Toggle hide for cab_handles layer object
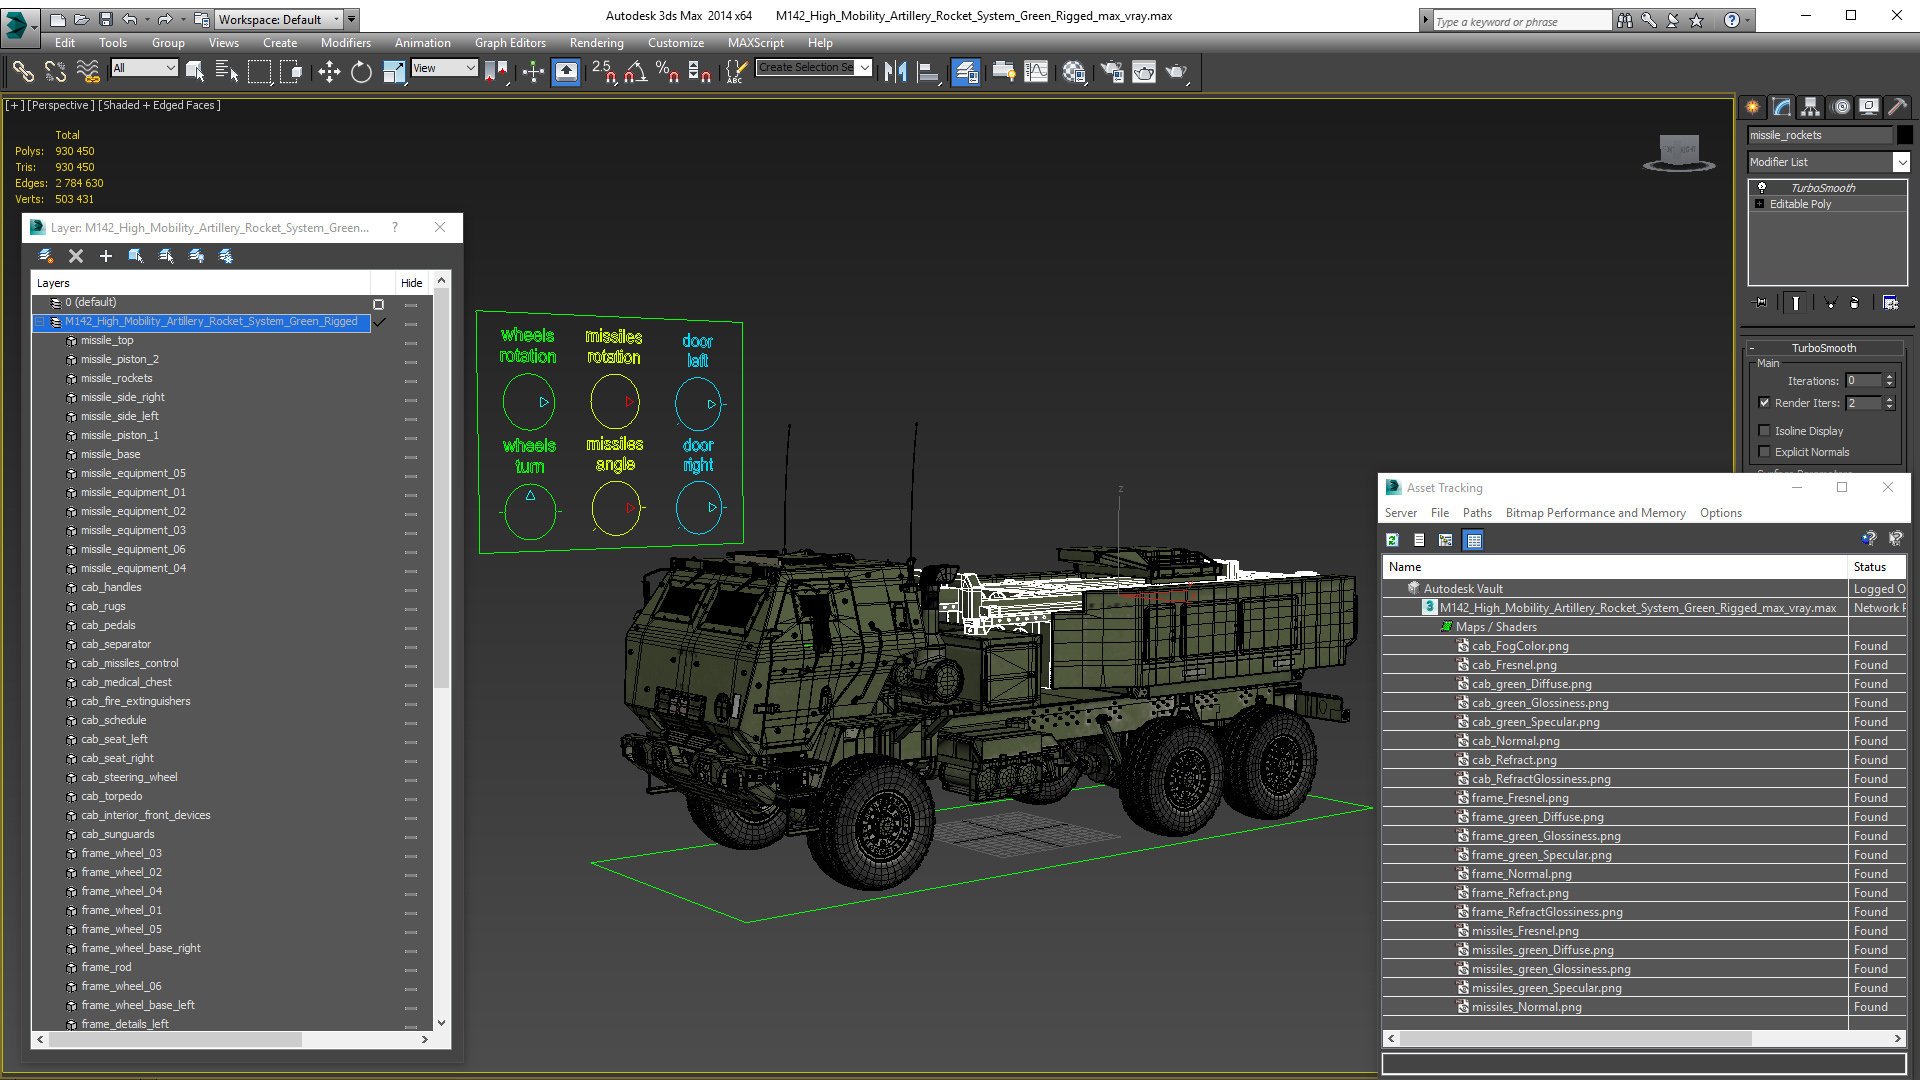This screenshot has height=1080, width=1920. tap(411, 590)
